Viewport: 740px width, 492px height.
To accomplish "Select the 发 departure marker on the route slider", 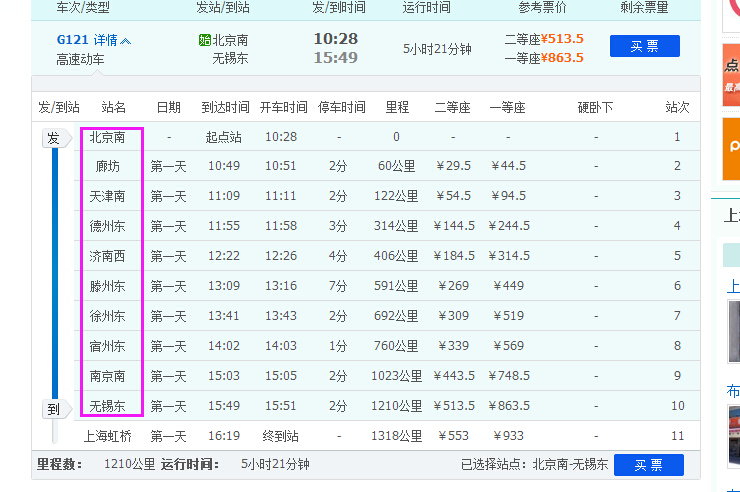I will 56,138.
